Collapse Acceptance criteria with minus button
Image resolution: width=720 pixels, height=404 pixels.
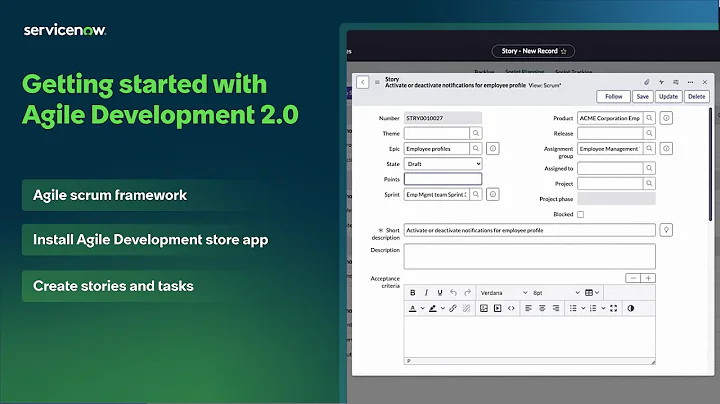click(633, 278)
